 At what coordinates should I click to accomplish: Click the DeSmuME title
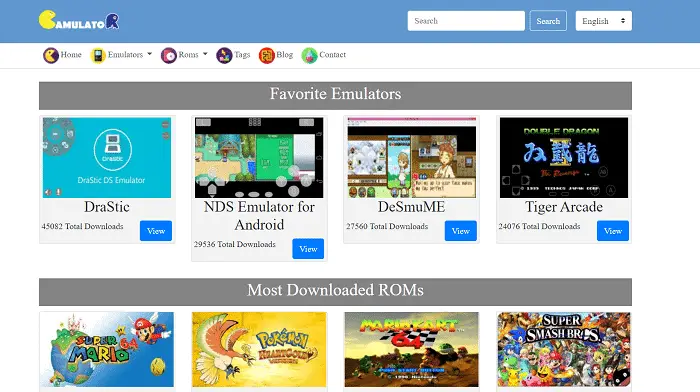point(412,207)
